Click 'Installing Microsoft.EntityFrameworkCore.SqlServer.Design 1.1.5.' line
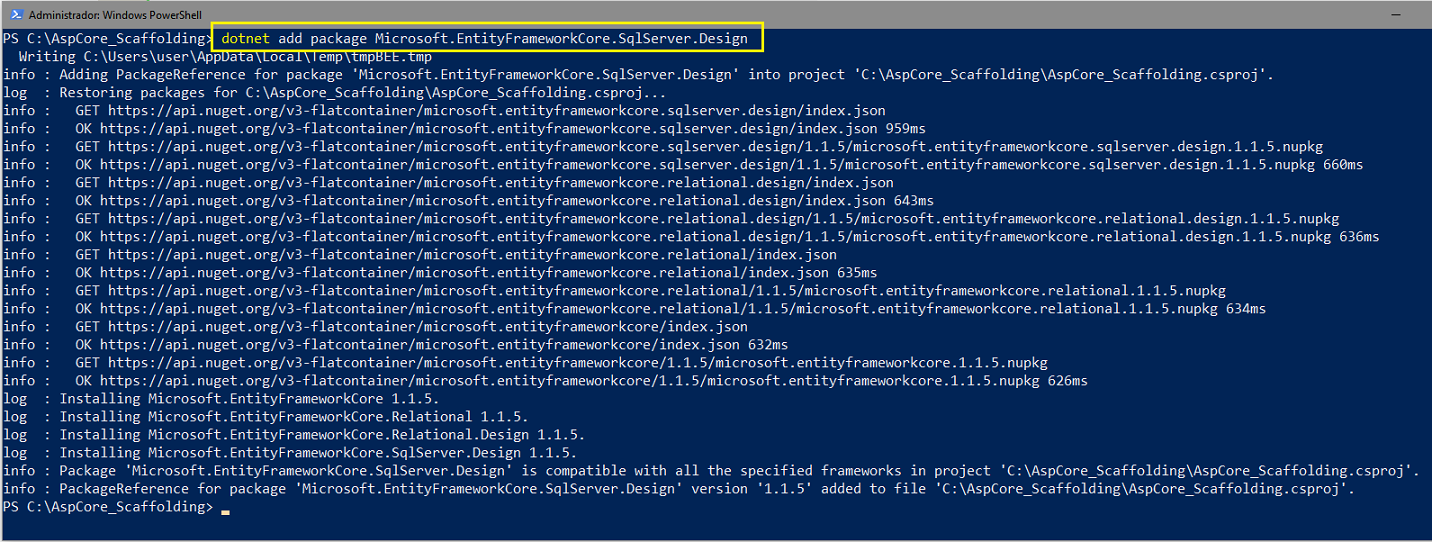1432x542 pixels. [x=318, y=453]
